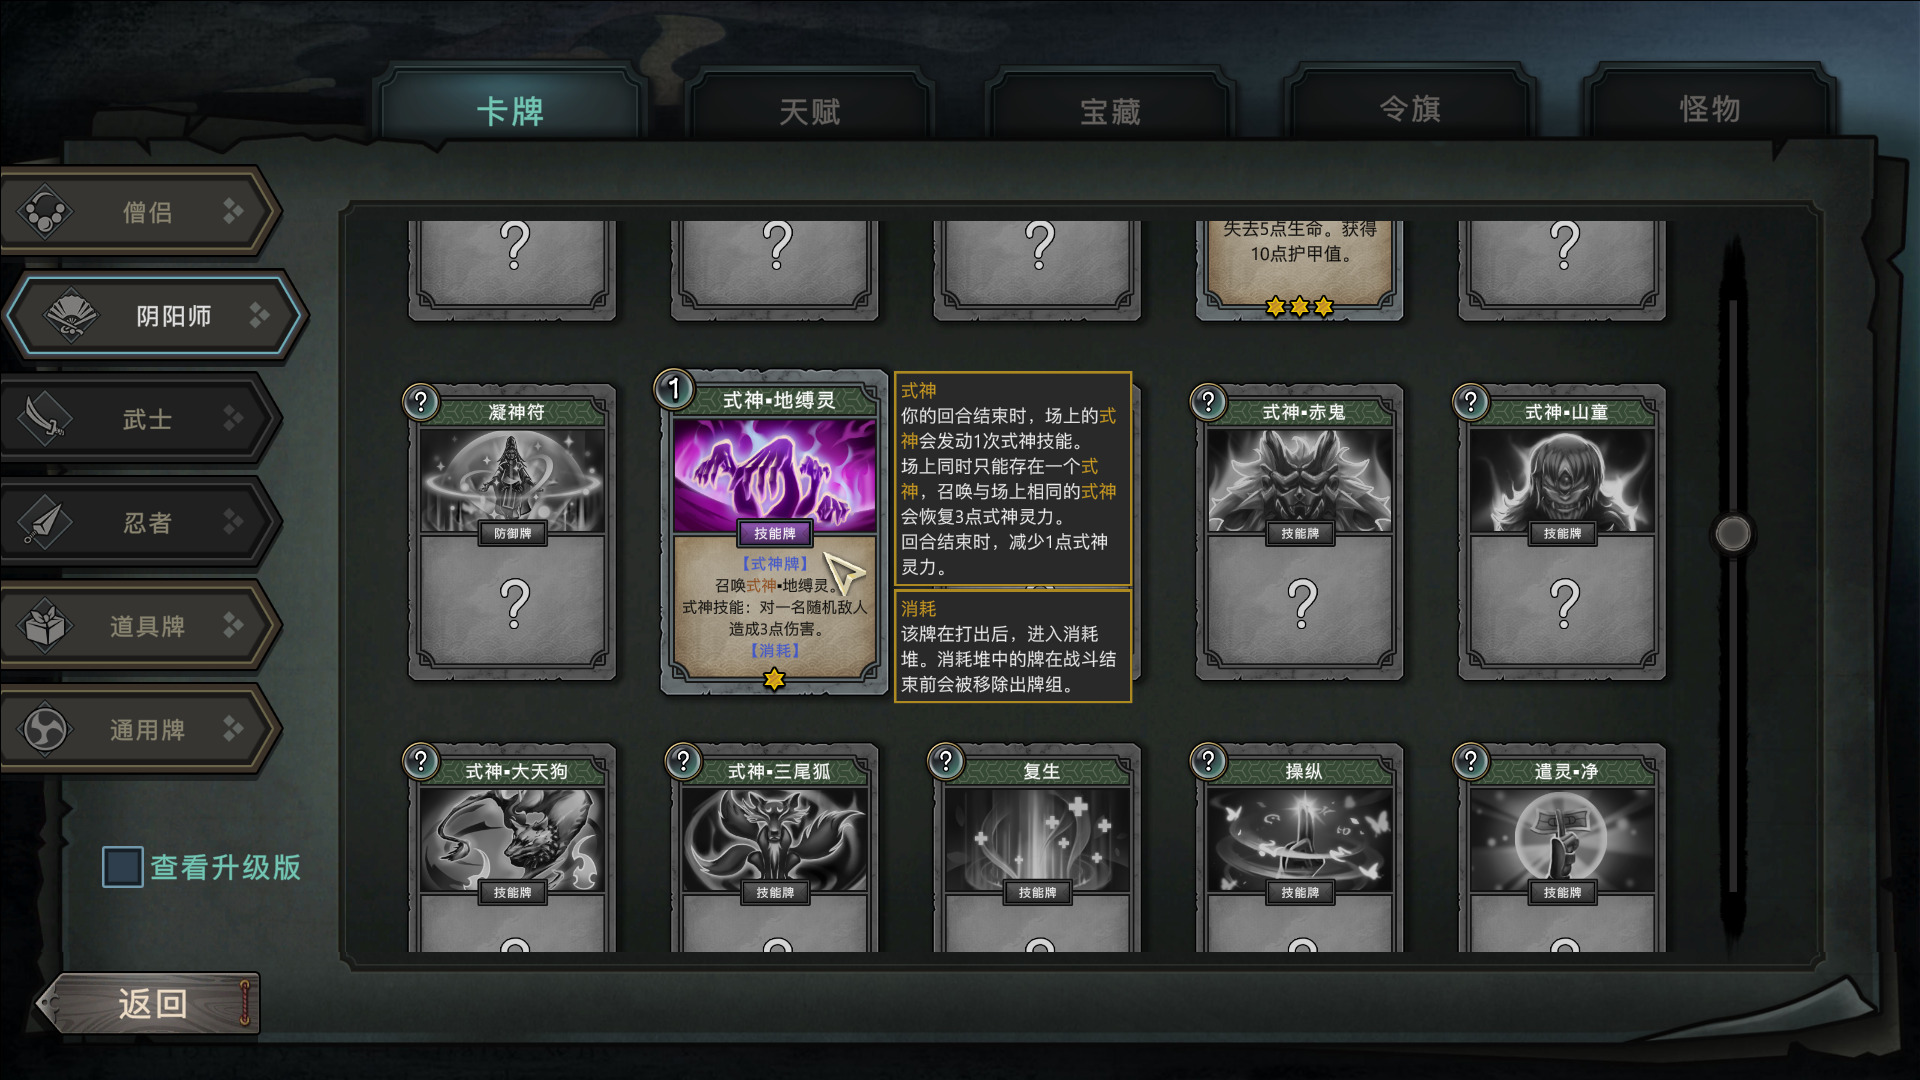
Task: Select the 武士 sword icon
Action: point(45,419)
